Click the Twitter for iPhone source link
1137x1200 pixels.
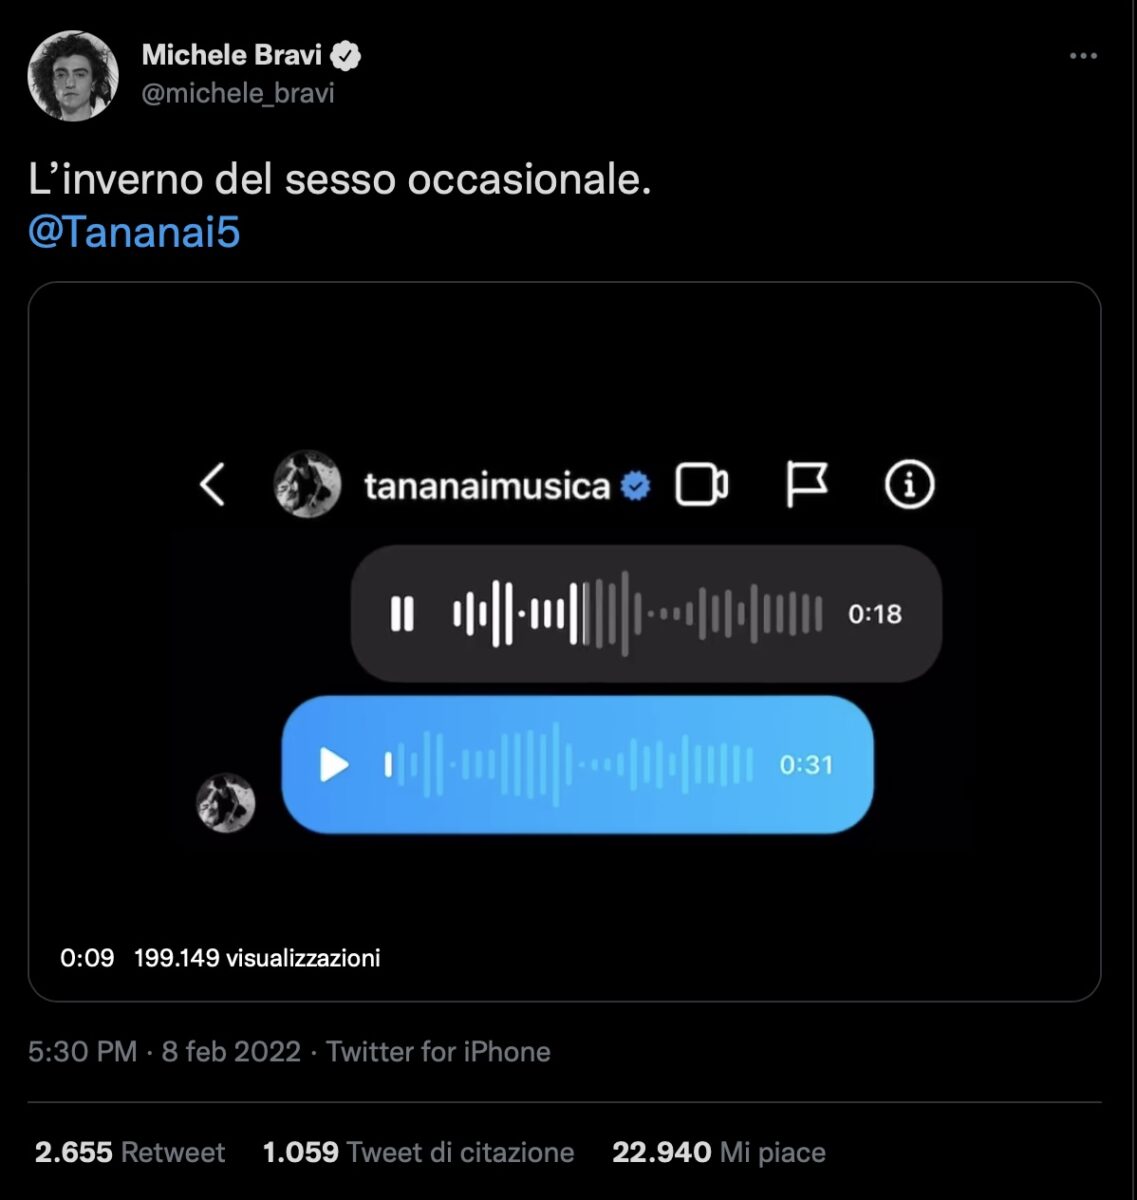point(438,1052)
